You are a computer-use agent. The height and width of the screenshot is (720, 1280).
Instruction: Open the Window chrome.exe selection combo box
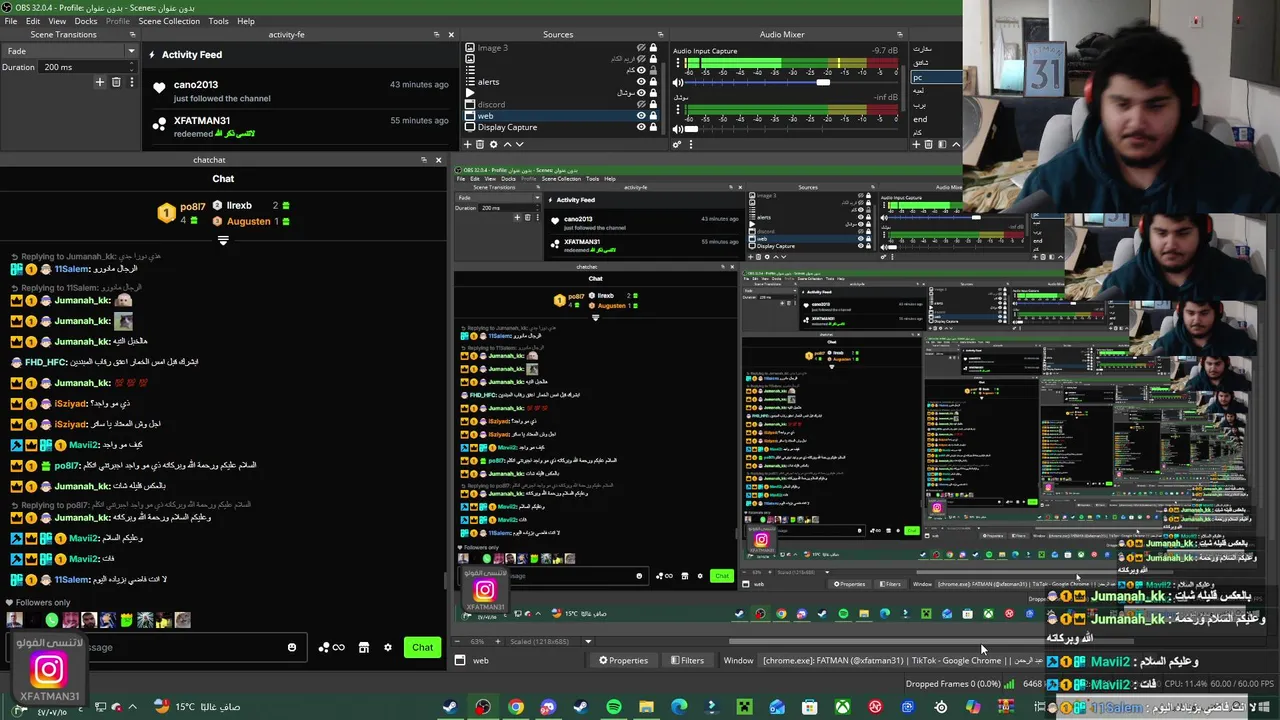pos(900,660)
